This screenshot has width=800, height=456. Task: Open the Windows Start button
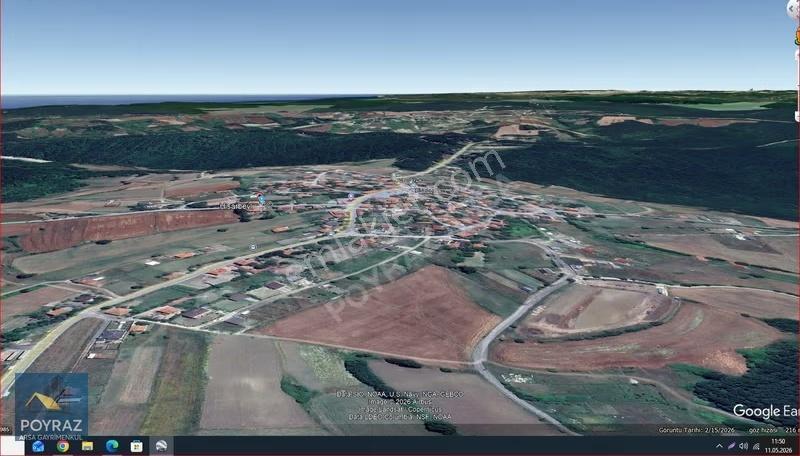12,446
